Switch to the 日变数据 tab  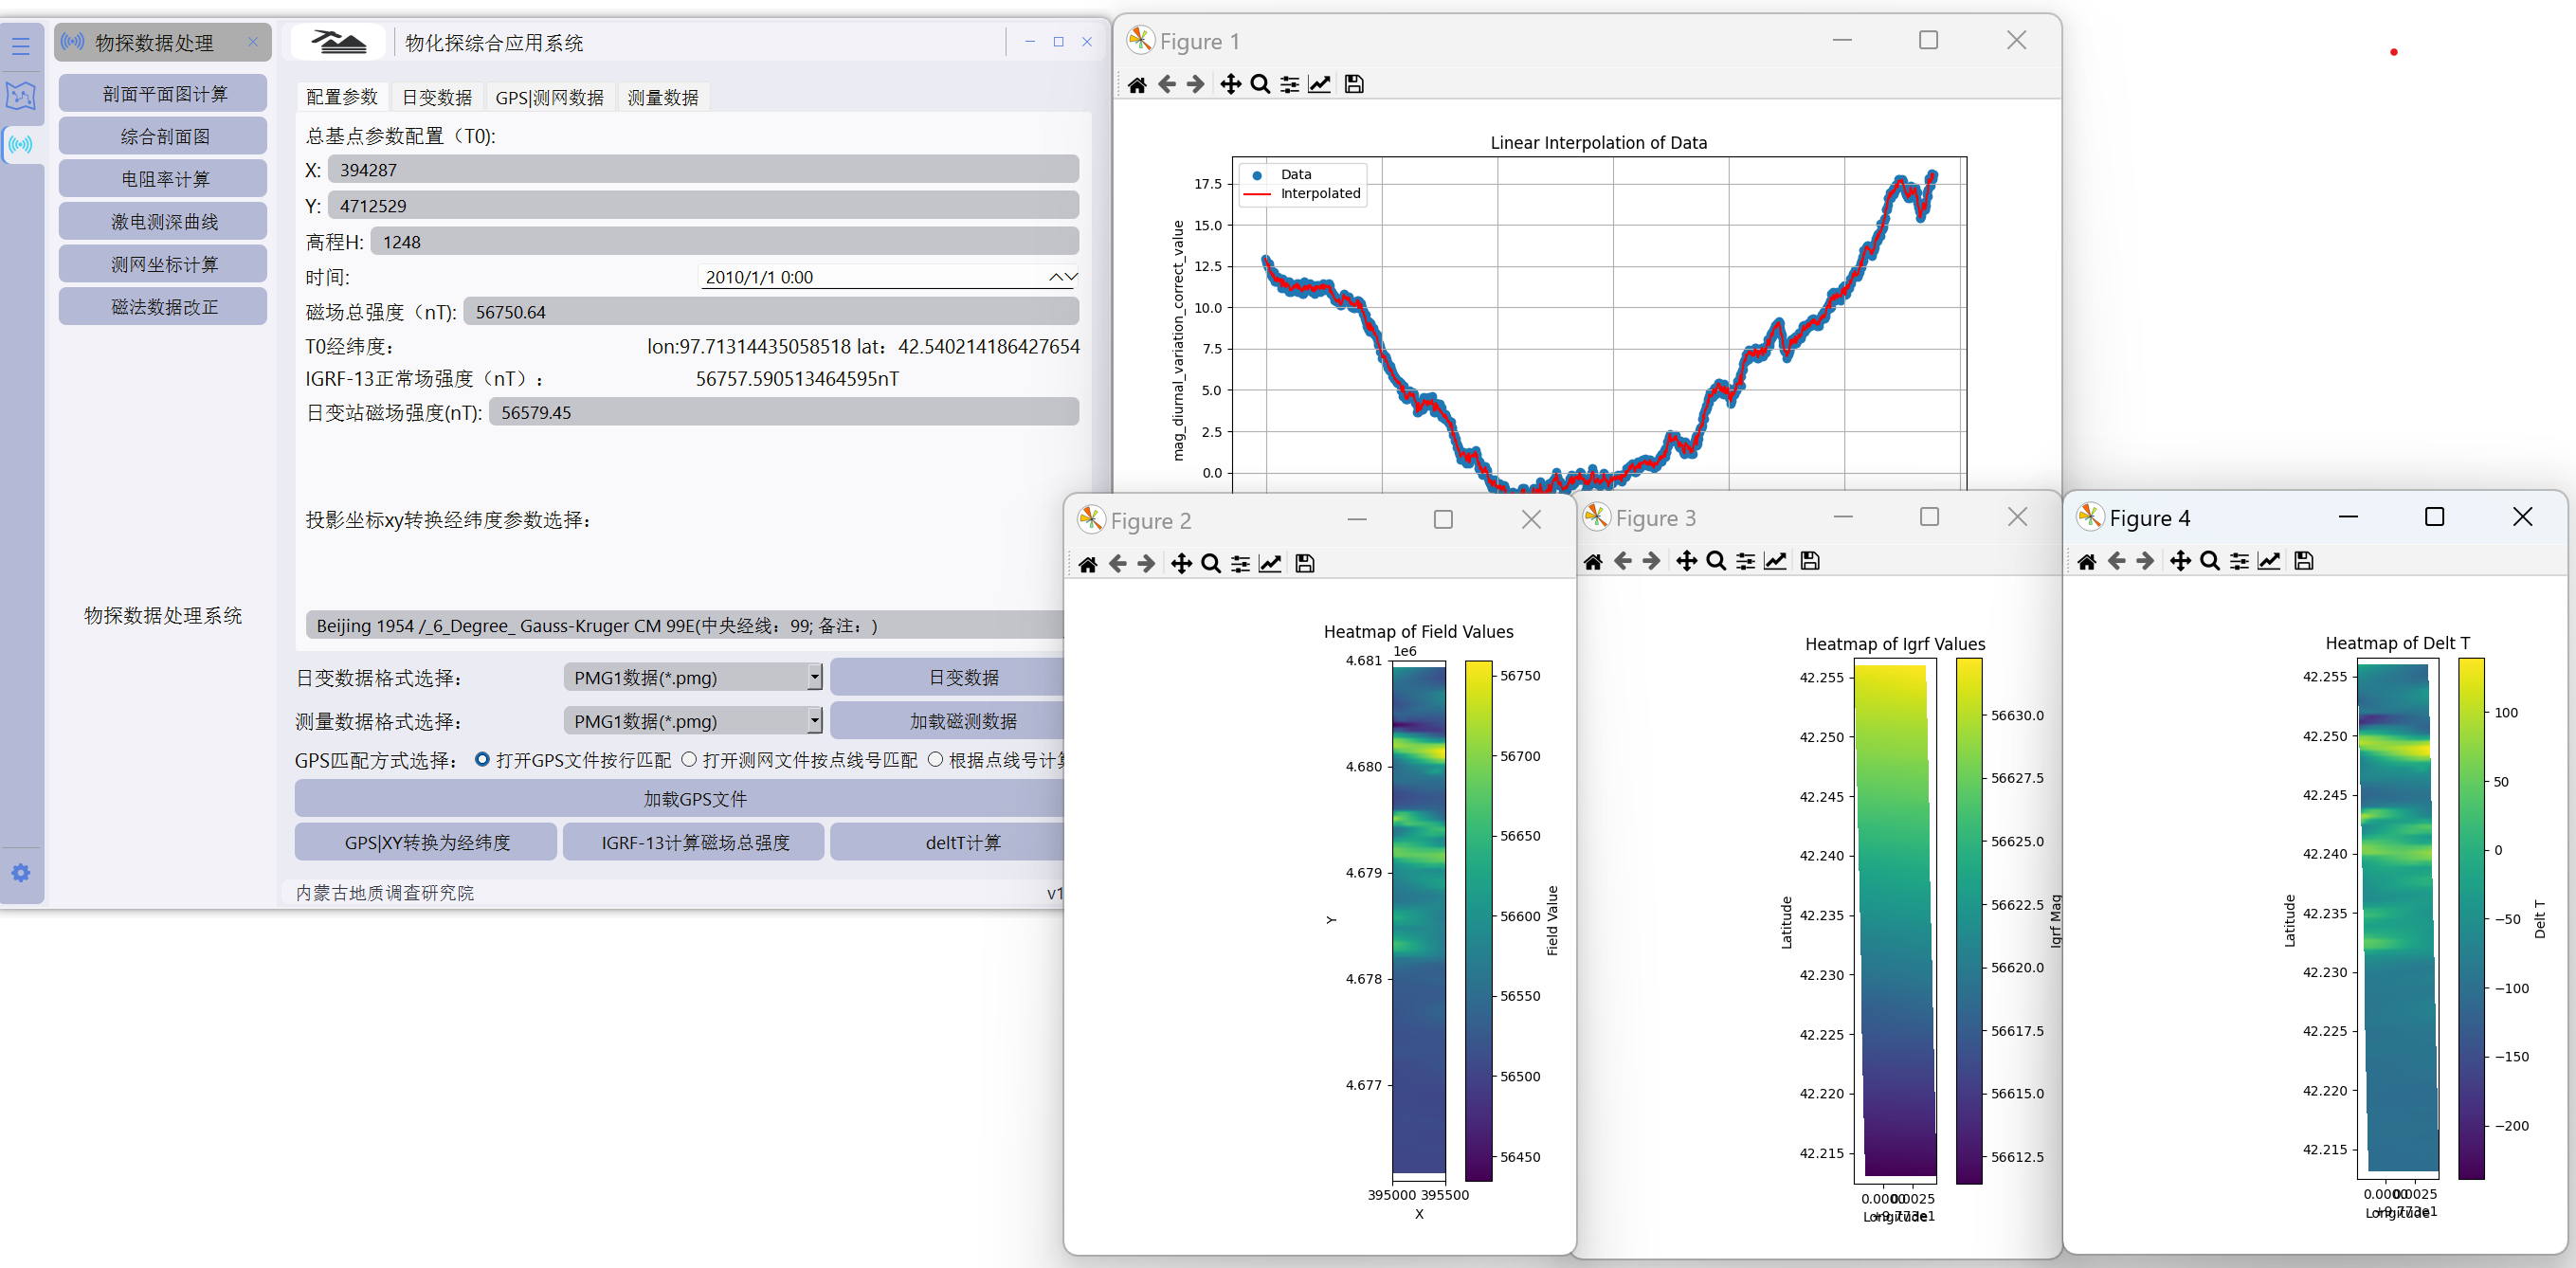pos(437,97)
